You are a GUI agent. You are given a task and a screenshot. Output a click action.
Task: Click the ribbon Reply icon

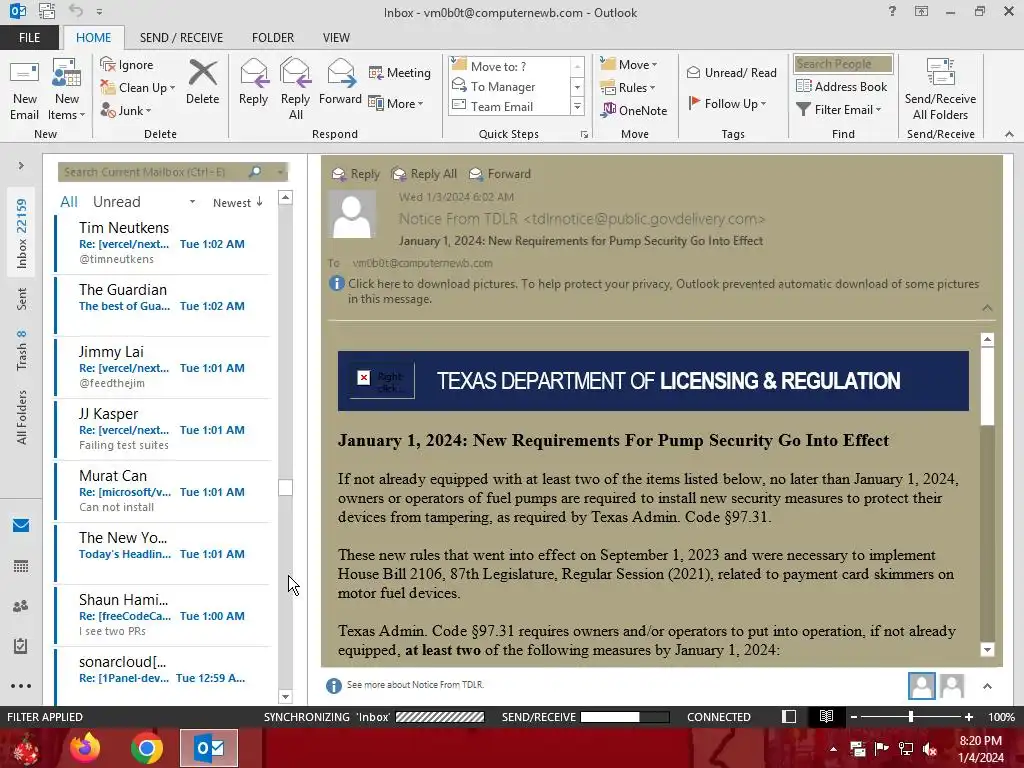point(253,82)
